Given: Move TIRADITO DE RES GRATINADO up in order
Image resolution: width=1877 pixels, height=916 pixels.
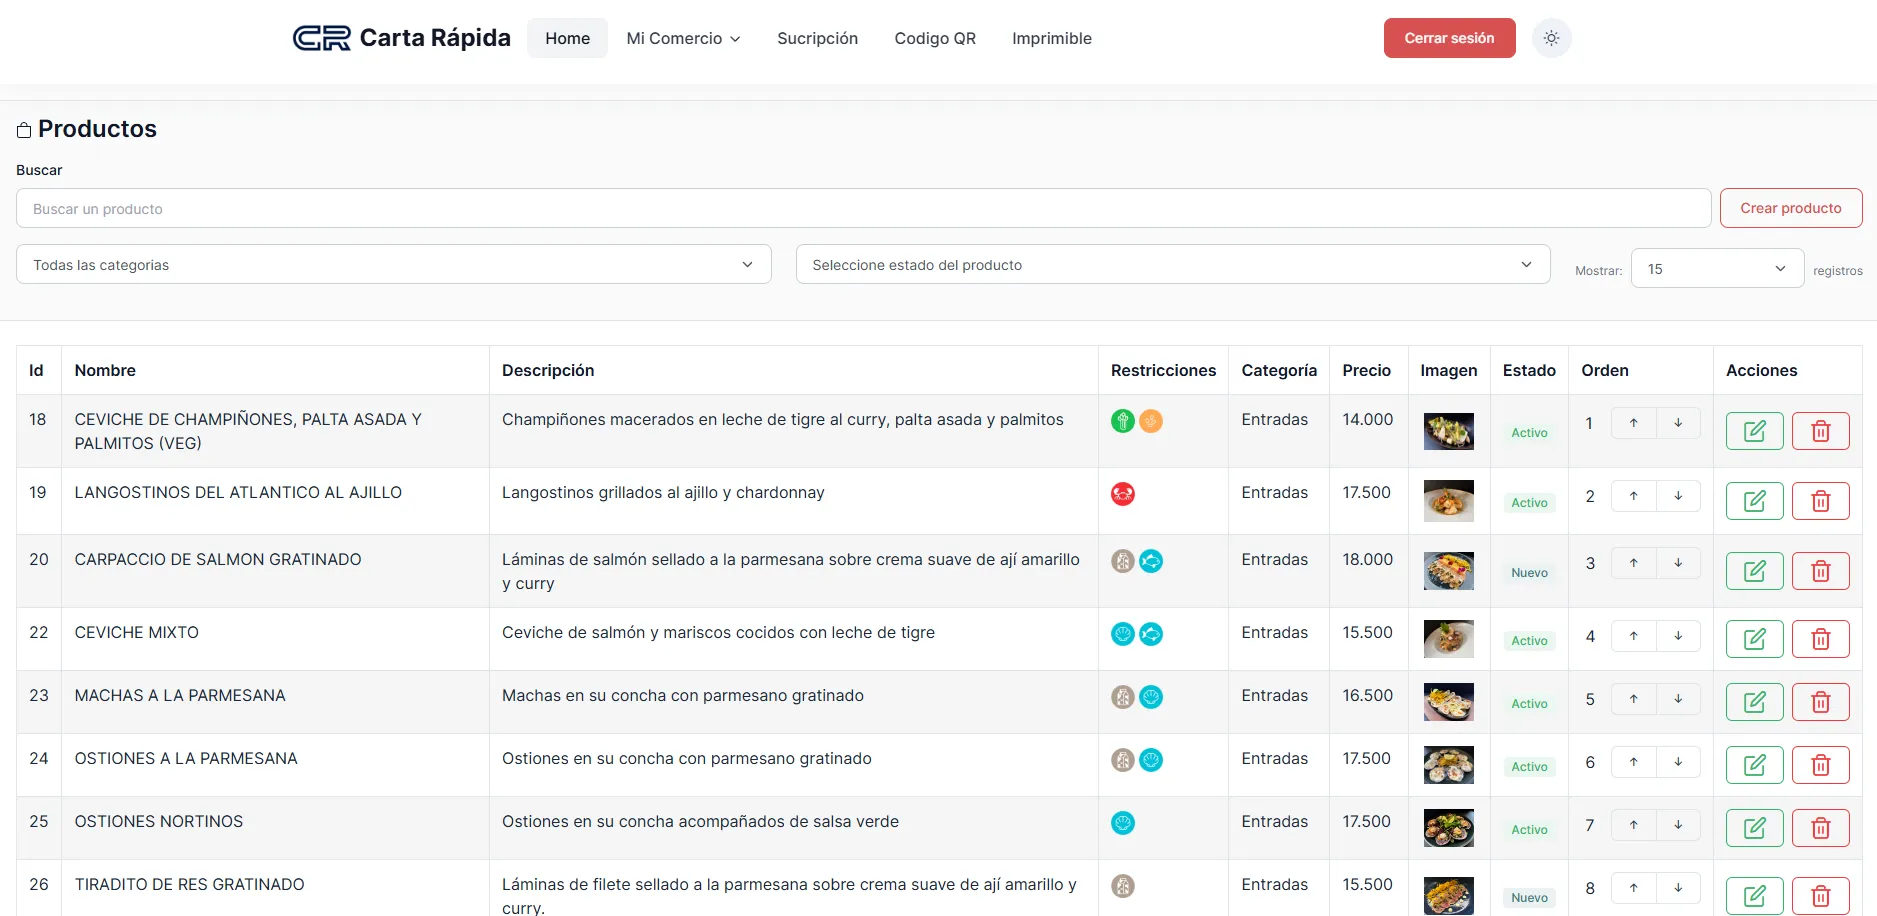Looking at the screenshot, I should 1633,888.
